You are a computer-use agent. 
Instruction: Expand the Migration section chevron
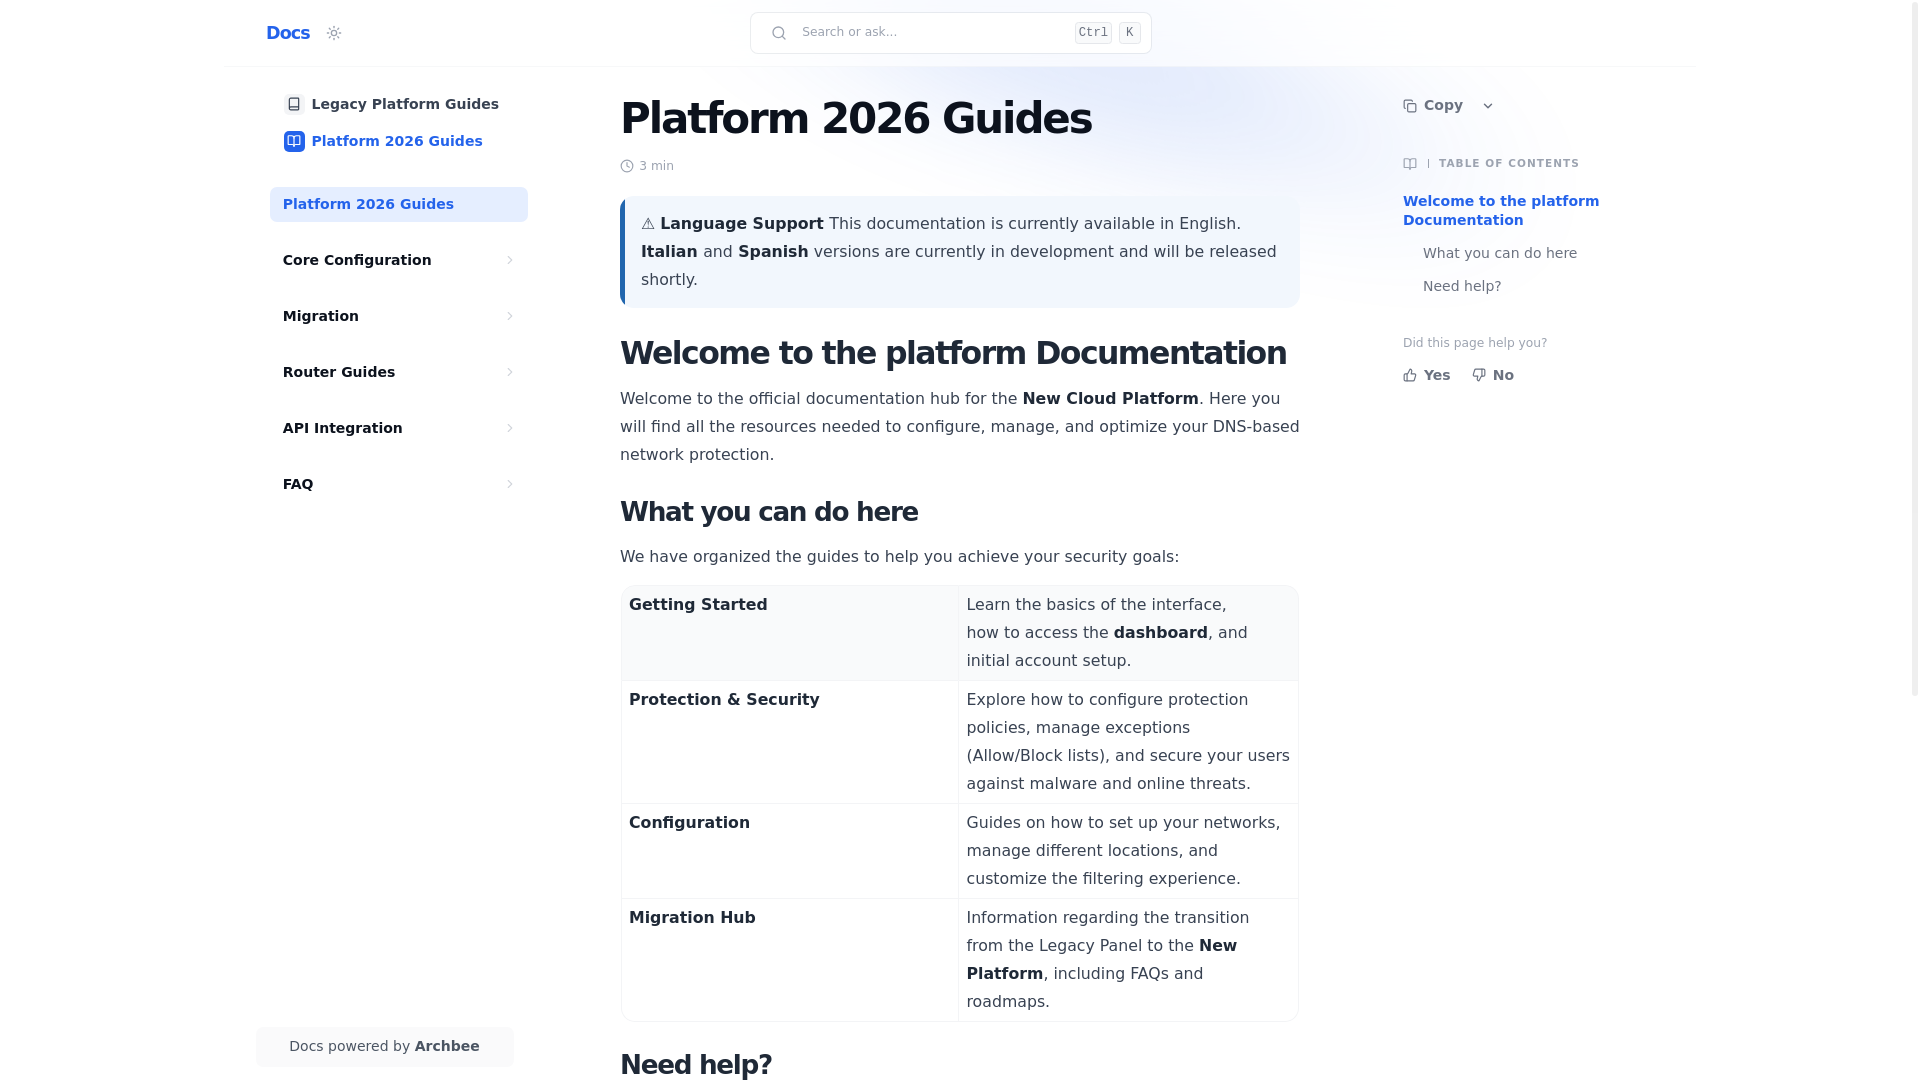point(509,316)
